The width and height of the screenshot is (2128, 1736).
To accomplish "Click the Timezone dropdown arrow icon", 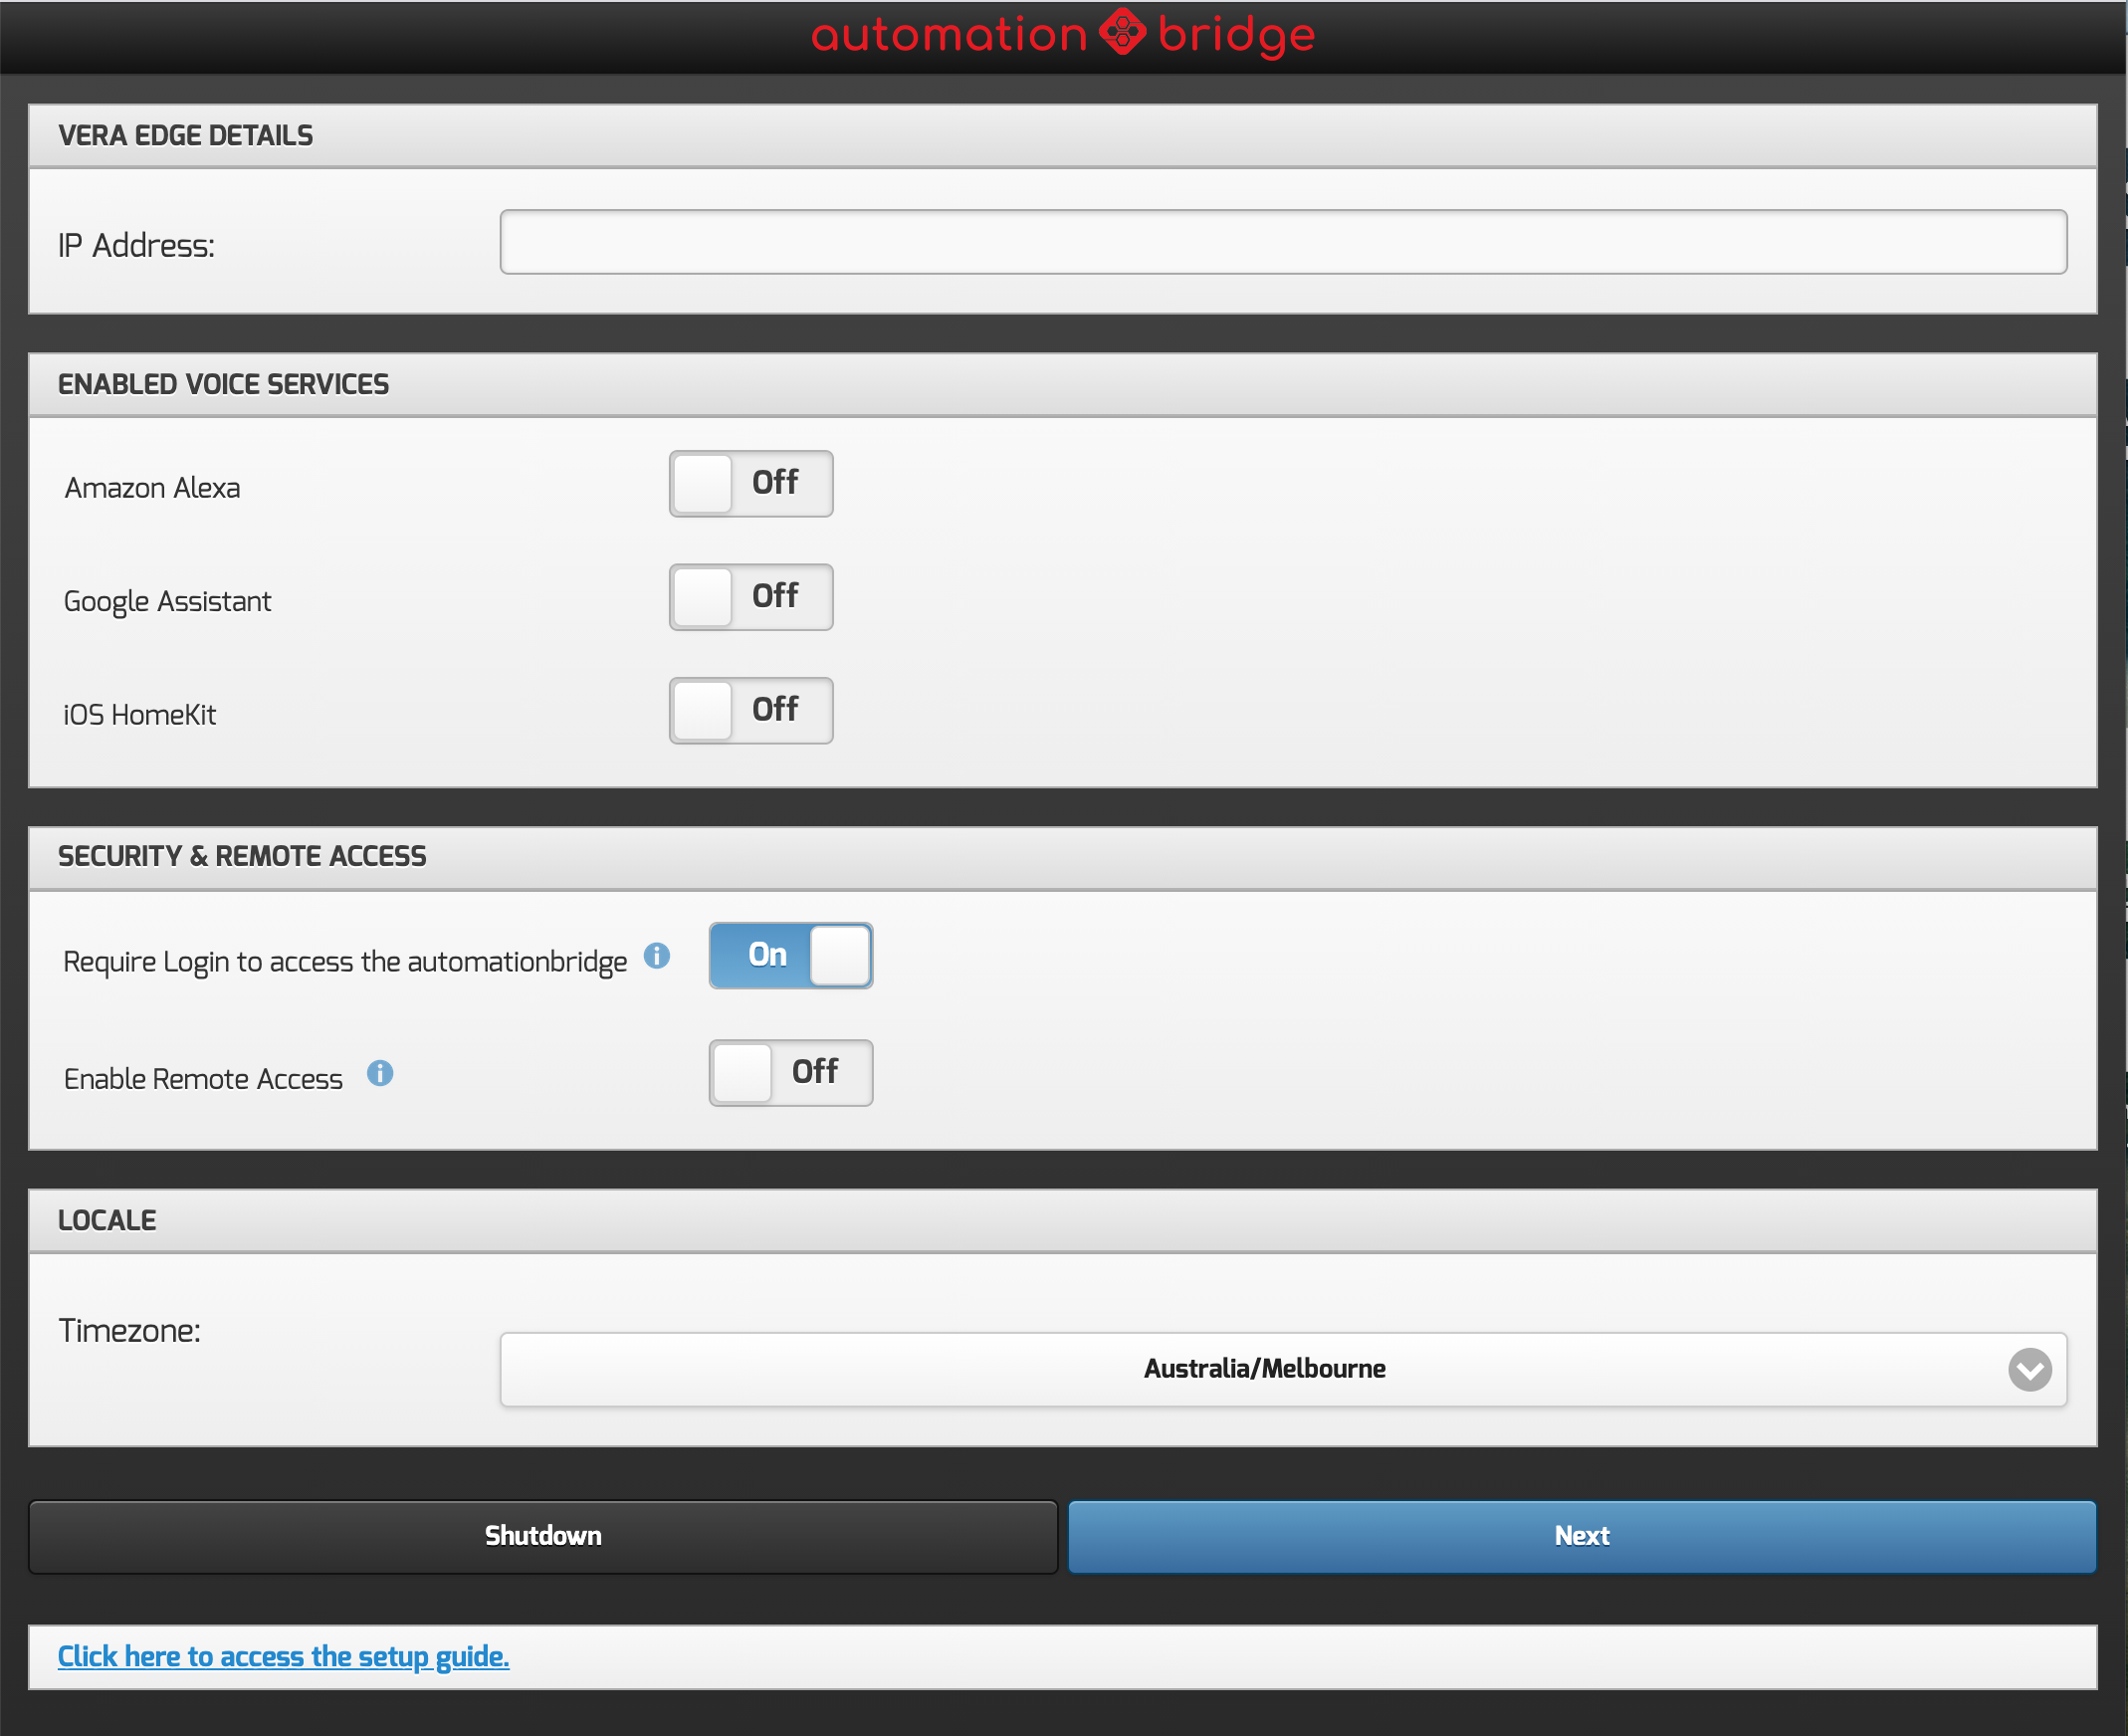I will click(2029, 1369).
